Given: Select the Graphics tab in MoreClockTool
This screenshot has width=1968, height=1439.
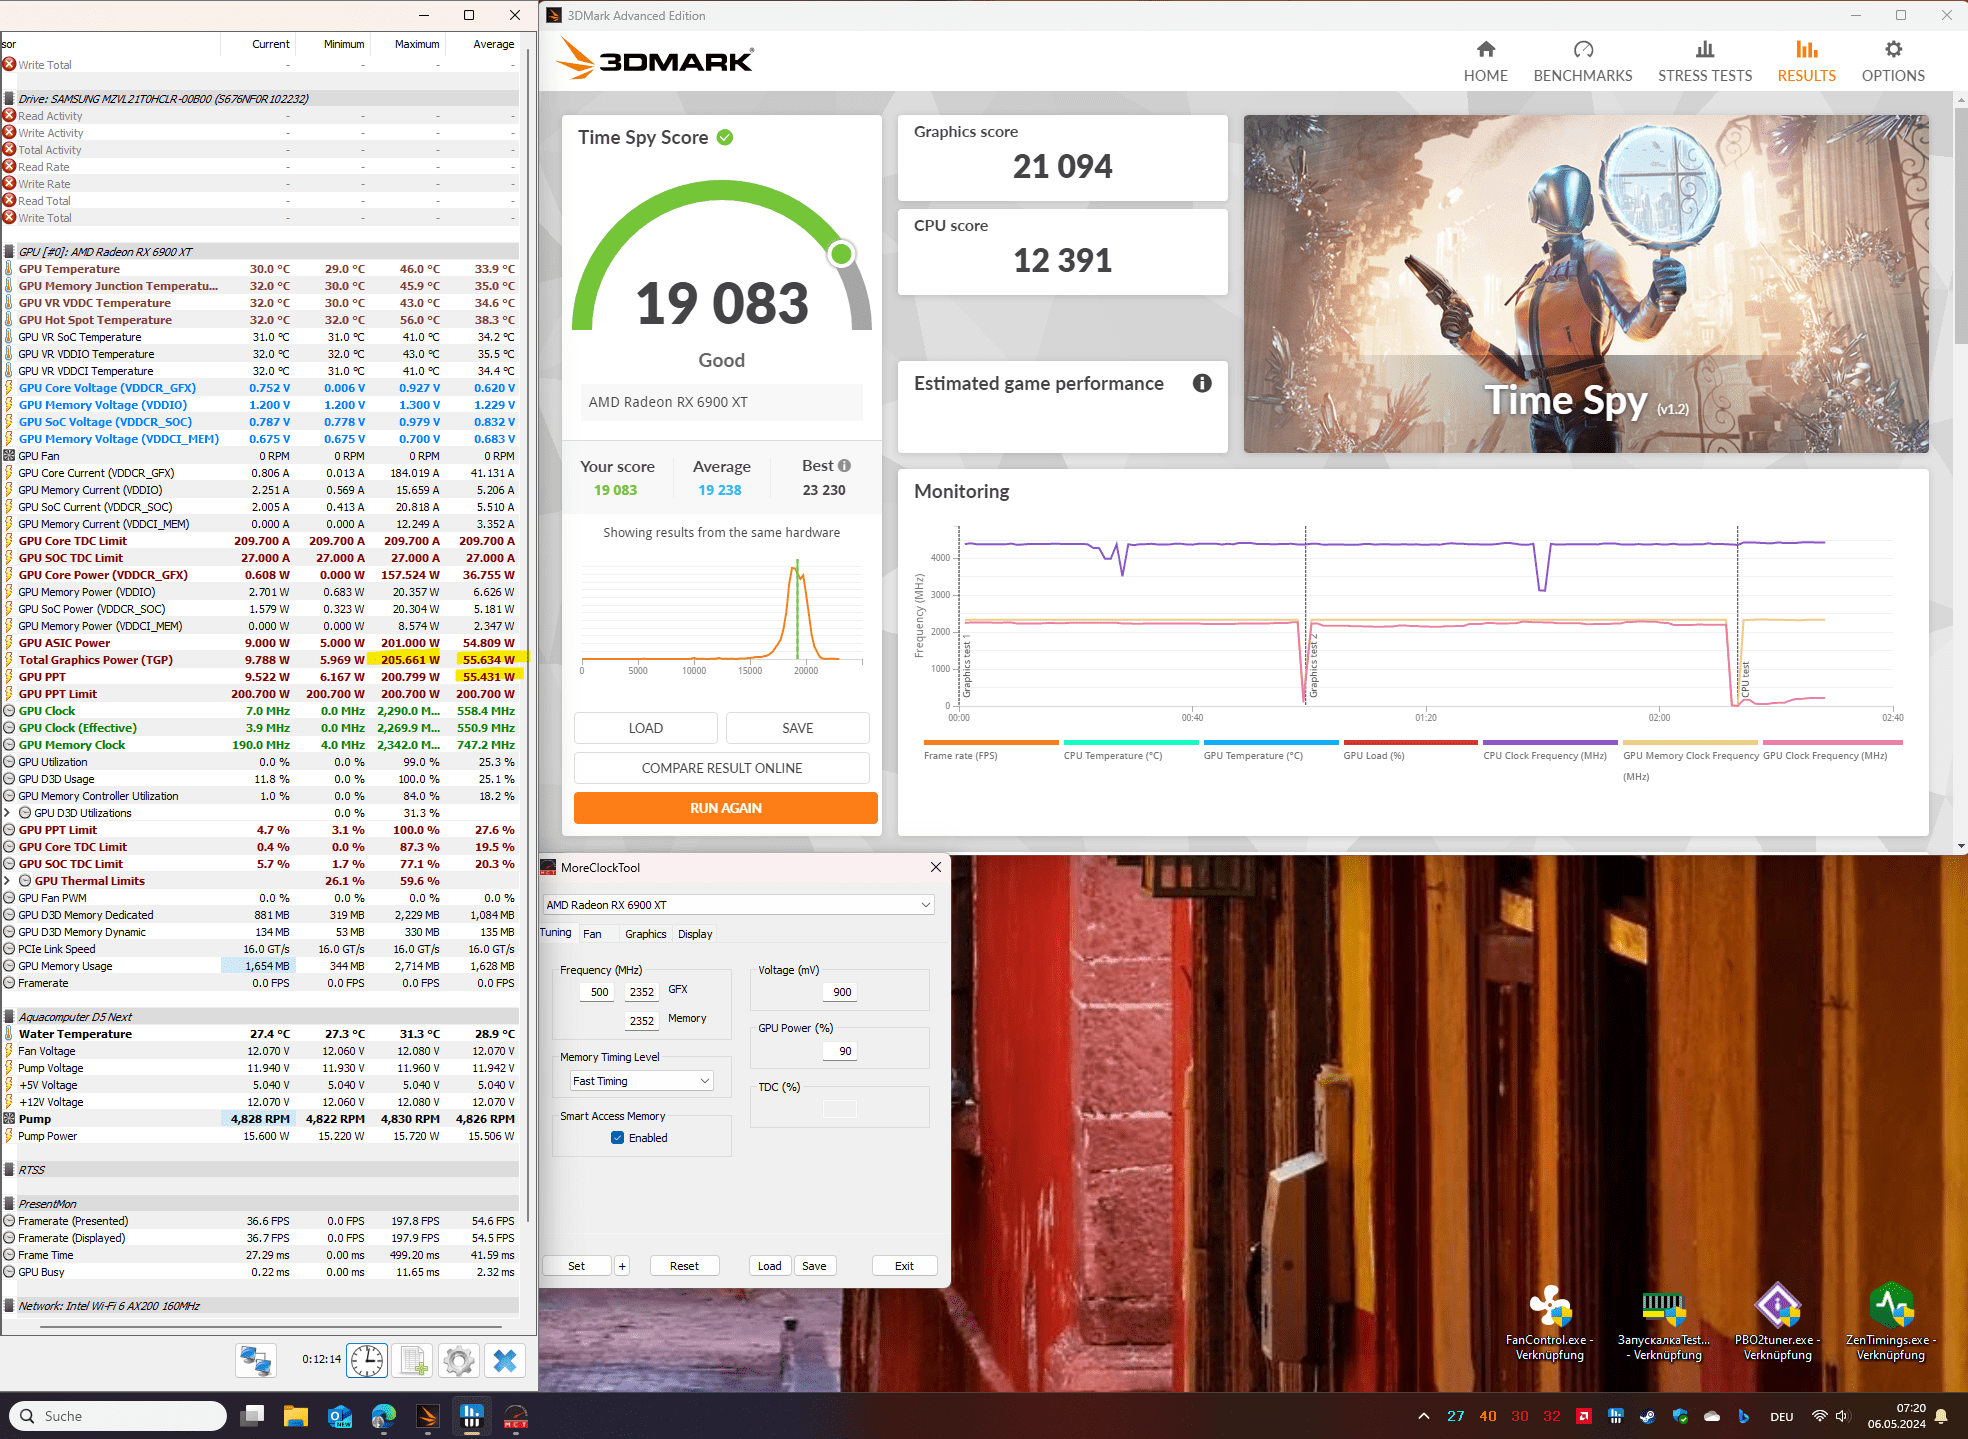Looking at the screenshot, I should click(645, 934).
